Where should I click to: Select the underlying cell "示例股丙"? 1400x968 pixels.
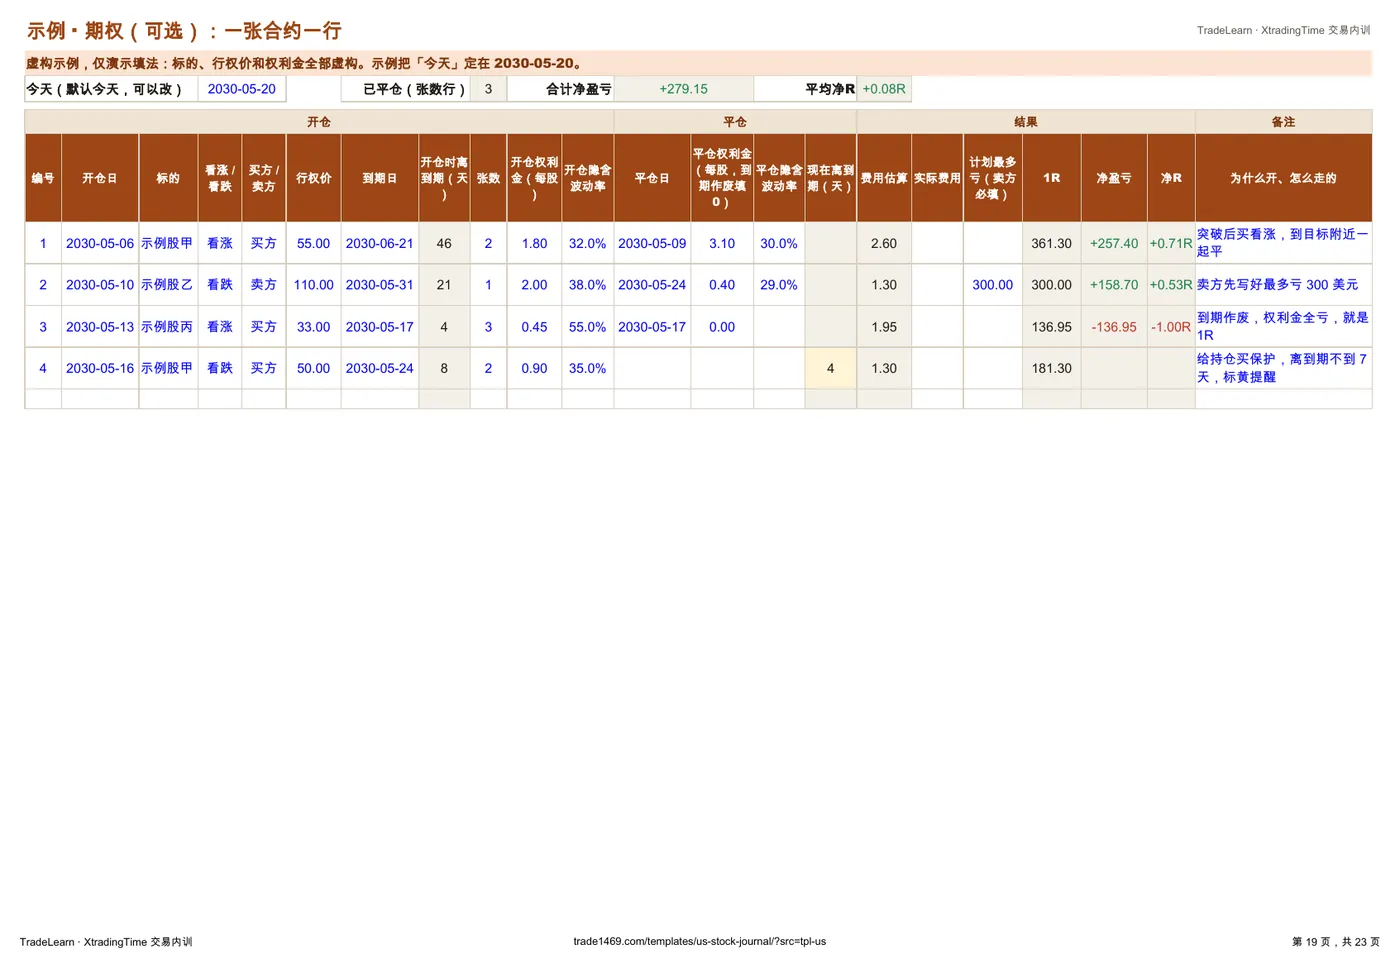(168, 327)
